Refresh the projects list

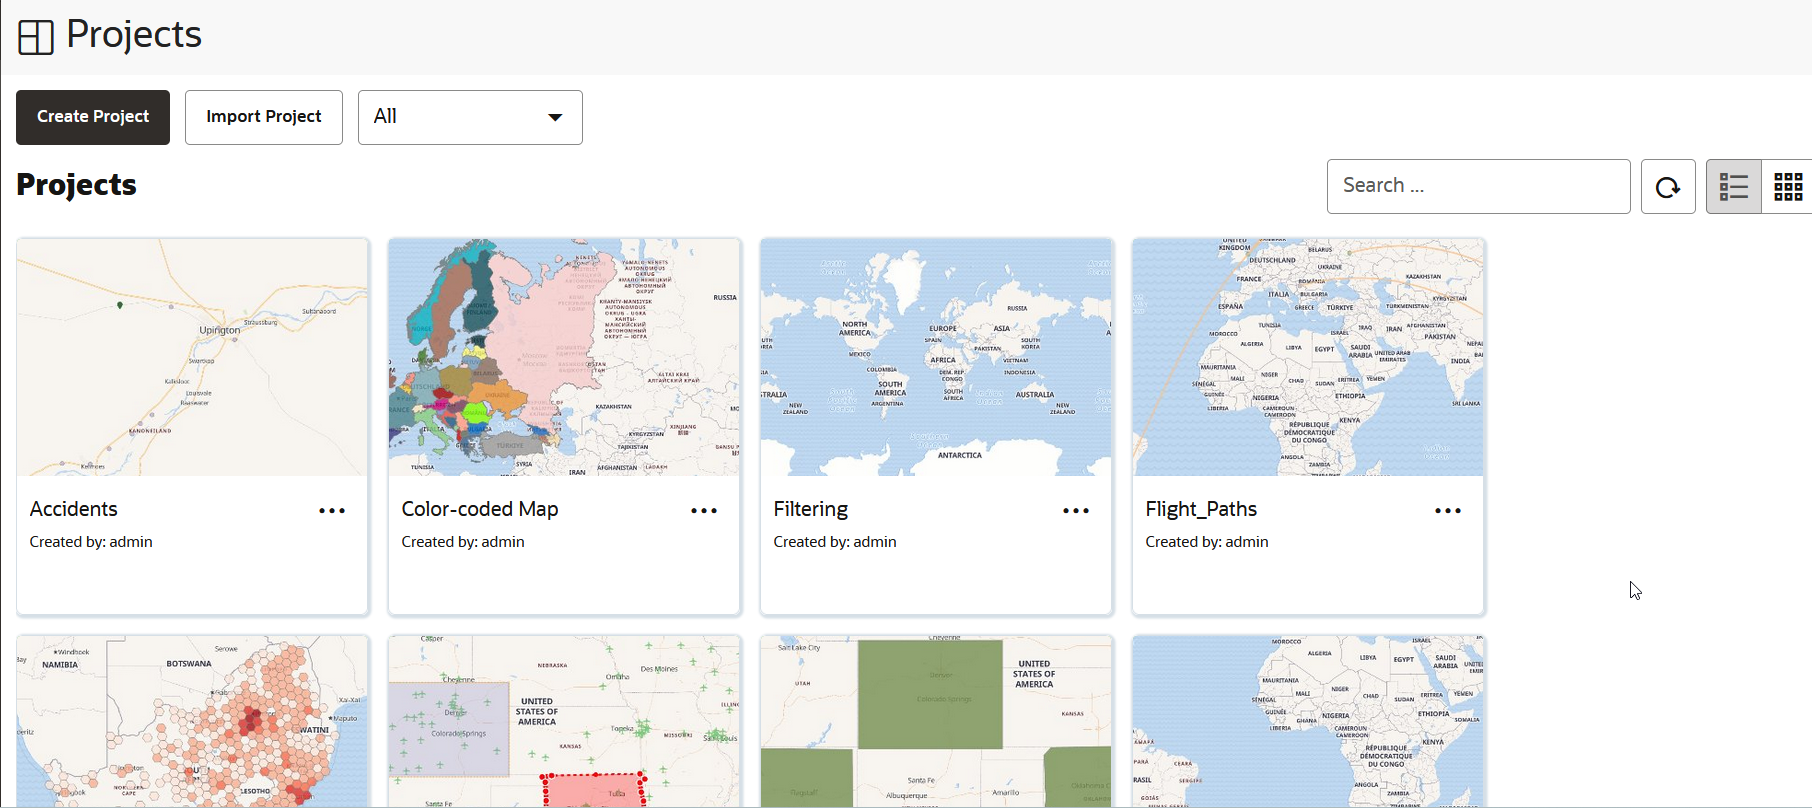pos(1668,186)
